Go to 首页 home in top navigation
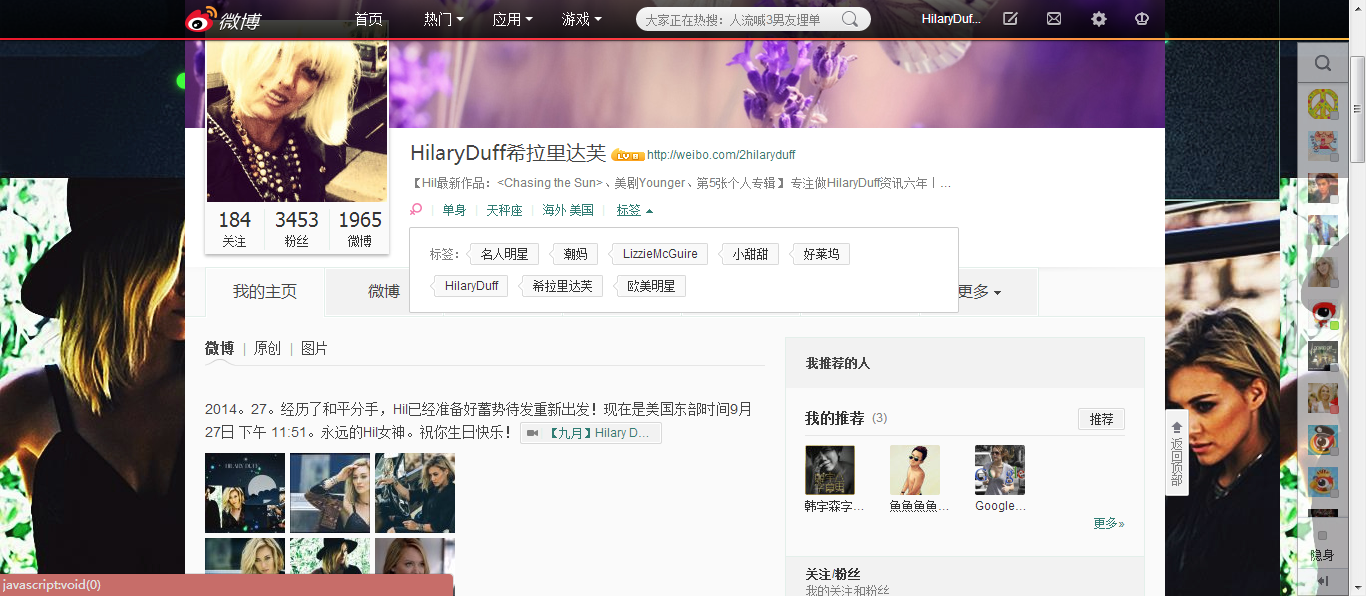1366x596 pixels. click(x=369, y=19)
